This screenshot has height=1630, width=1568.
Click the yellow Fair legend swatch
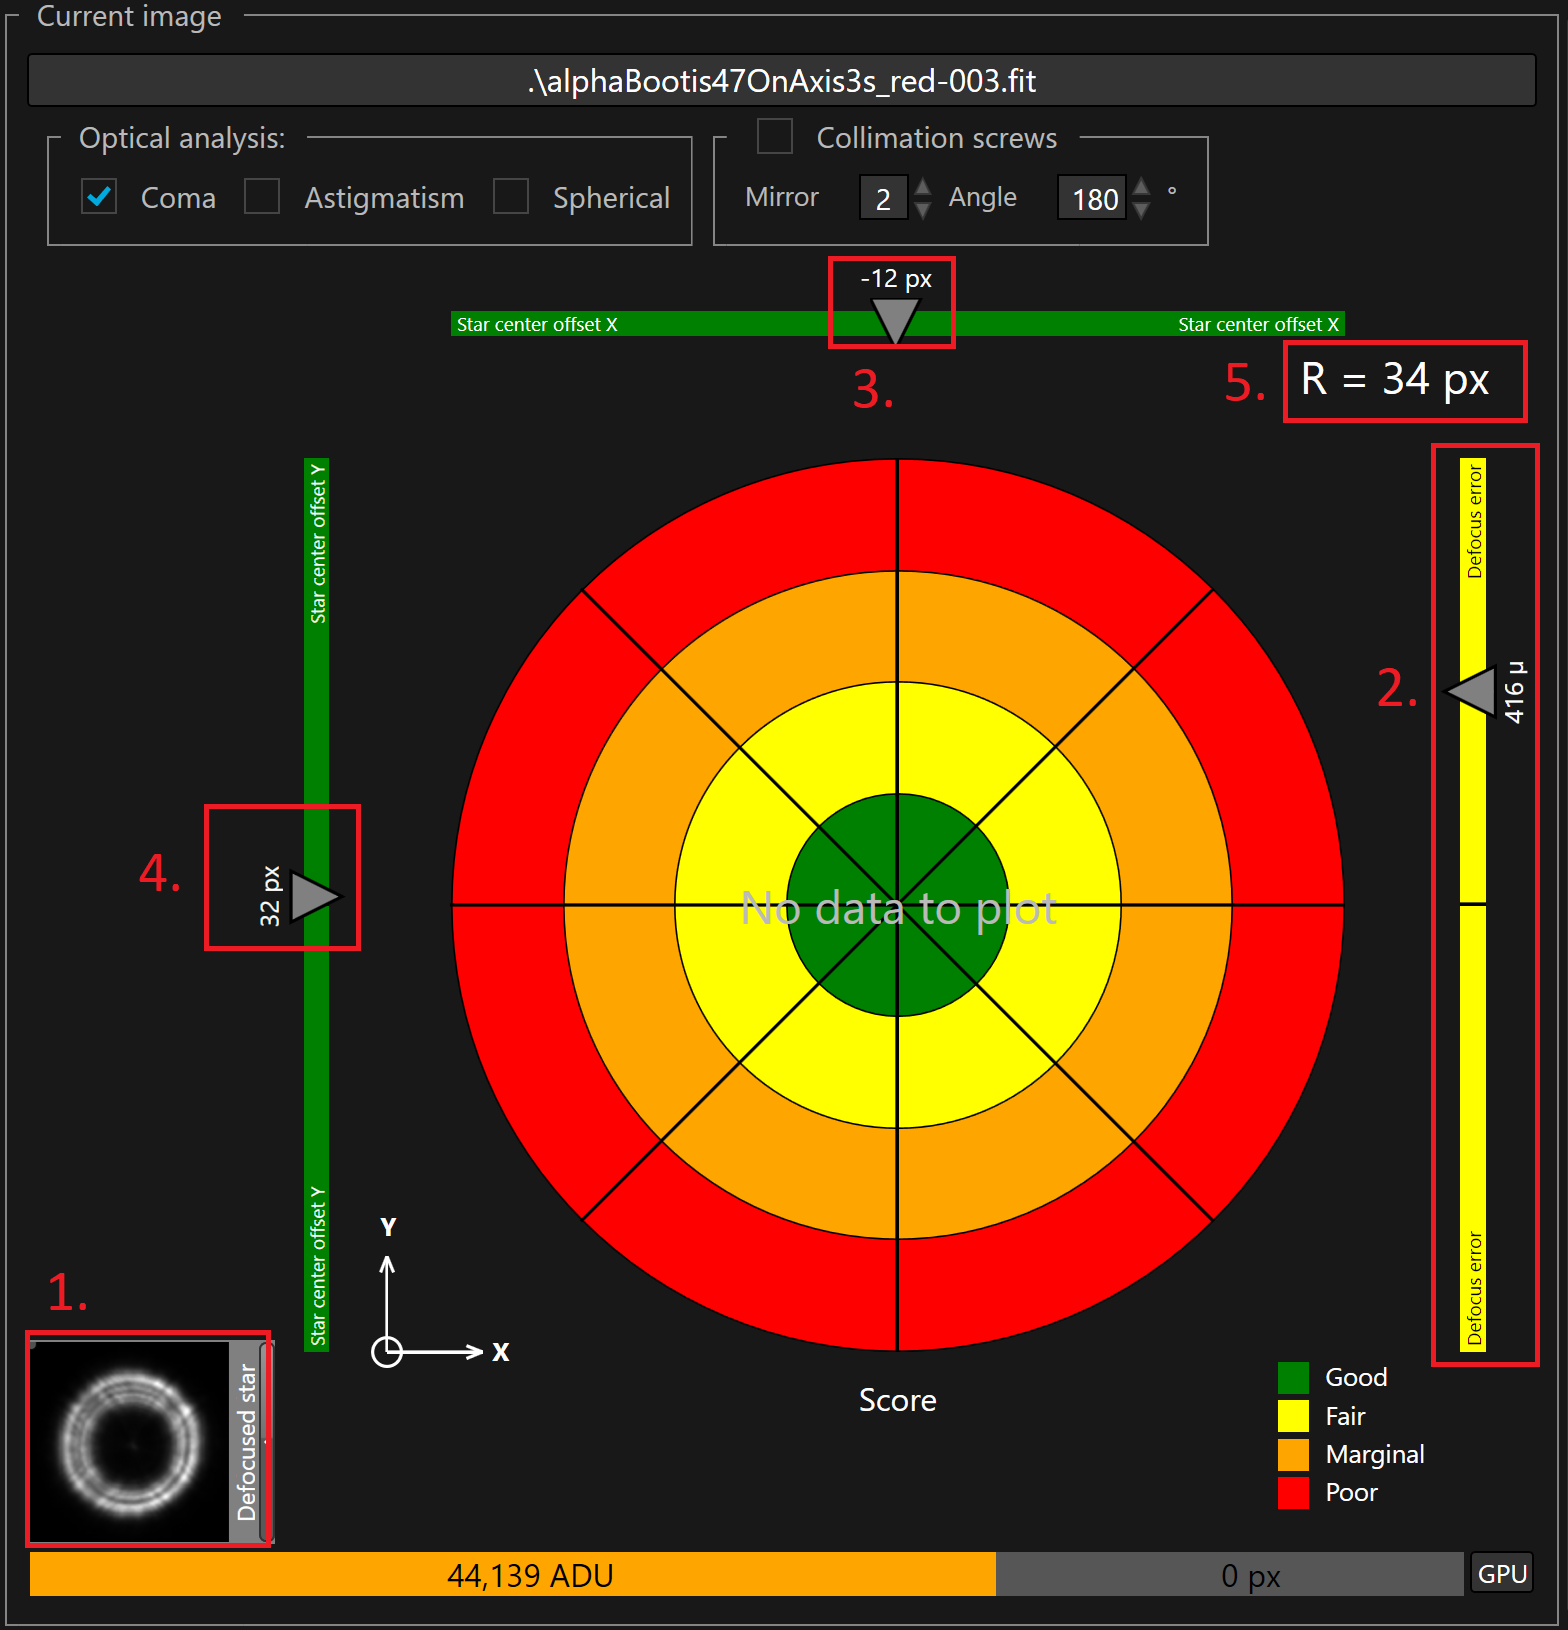[1293, 1416]
